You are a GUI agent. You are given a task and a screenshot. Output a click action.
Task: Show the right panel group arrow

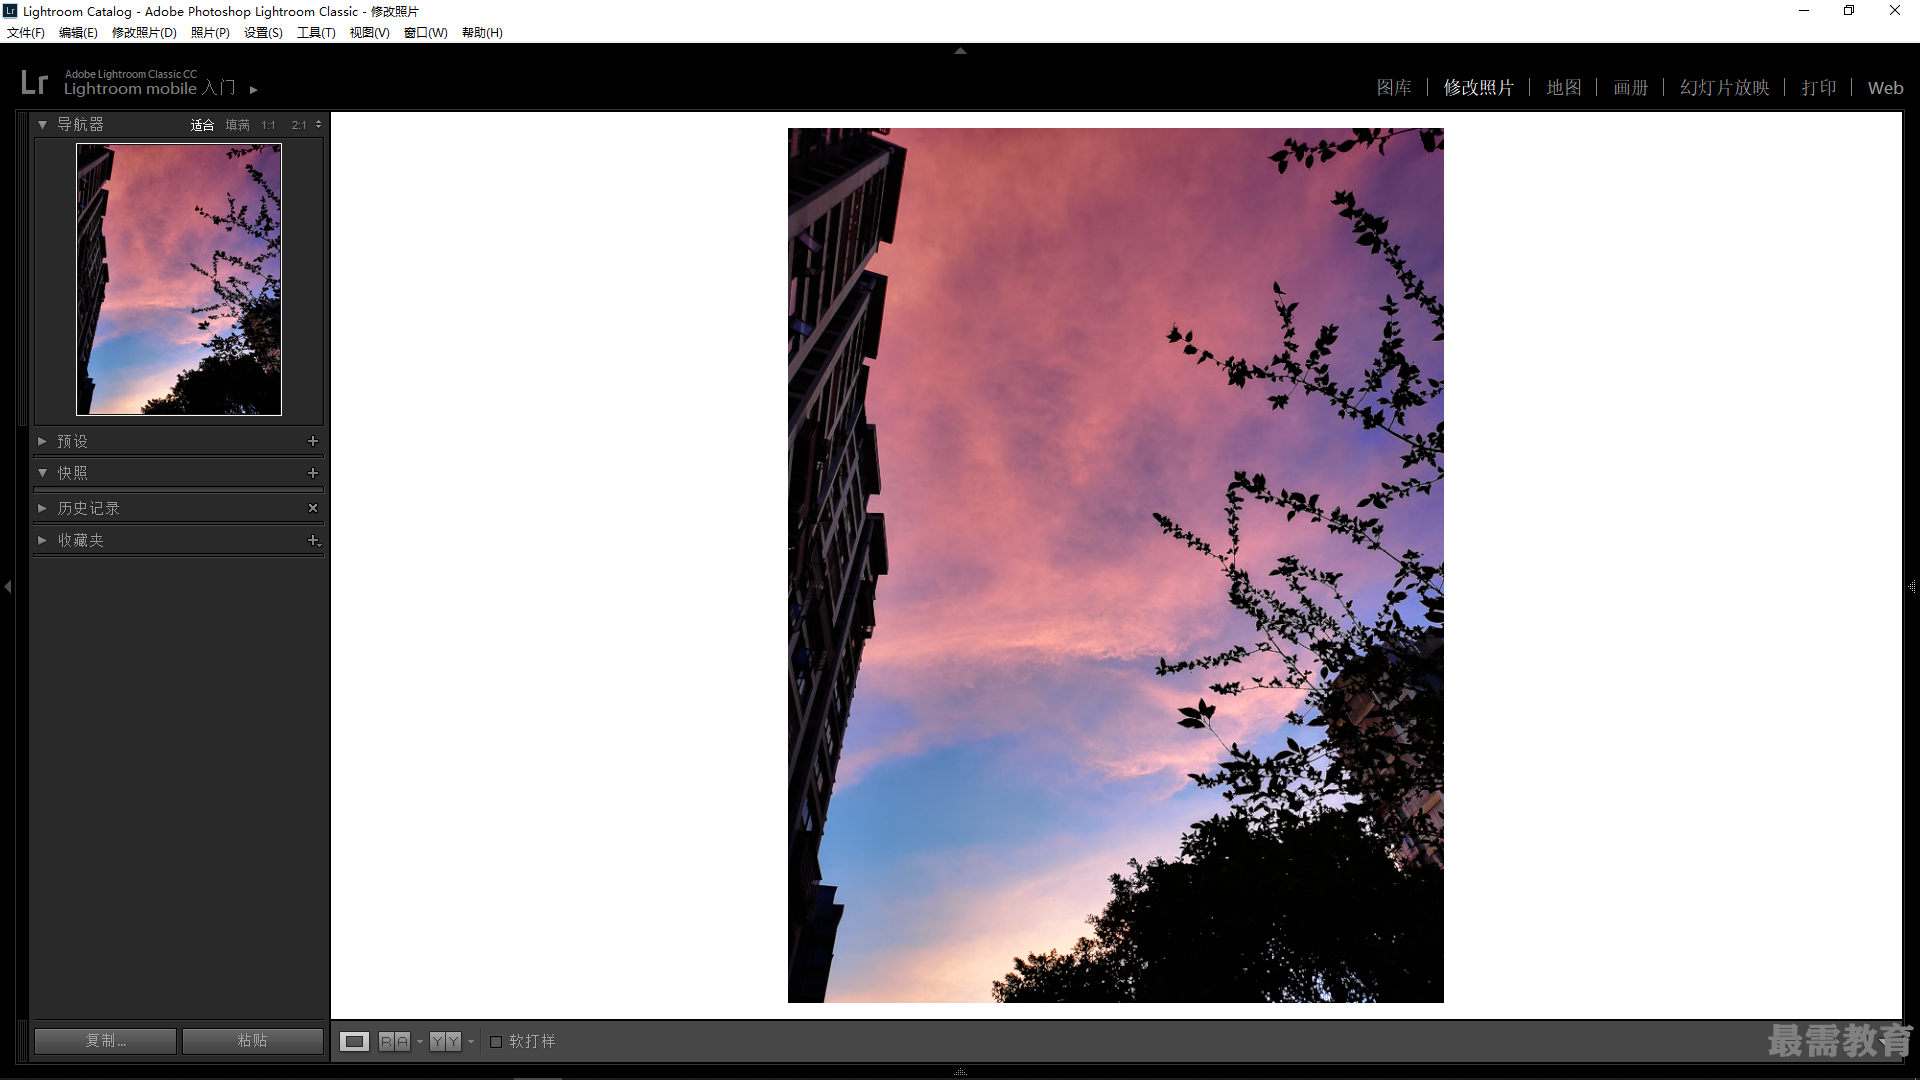[x=1912, y=587]
